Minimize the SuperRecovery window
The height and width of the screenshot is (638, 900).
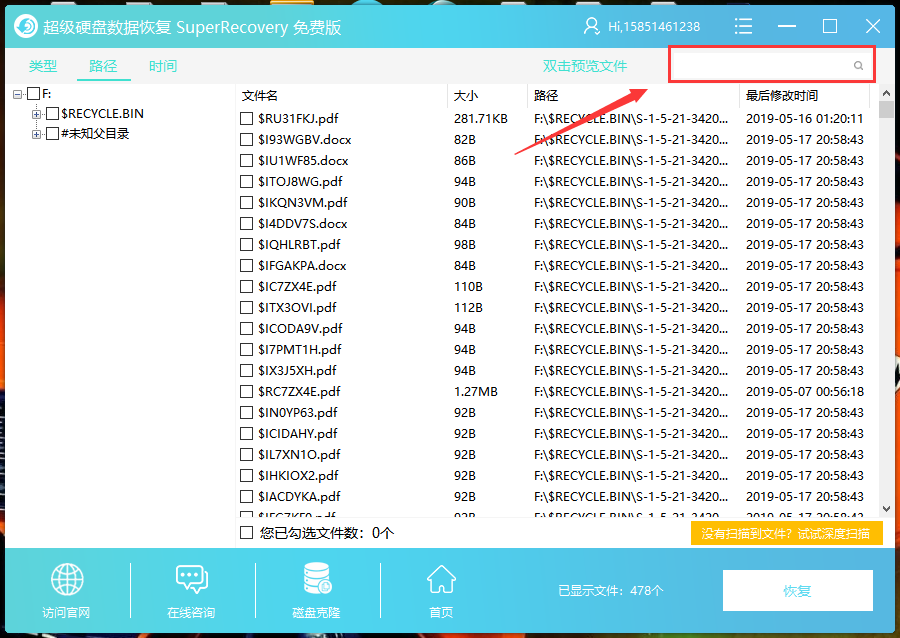click(x=786, y=26)
